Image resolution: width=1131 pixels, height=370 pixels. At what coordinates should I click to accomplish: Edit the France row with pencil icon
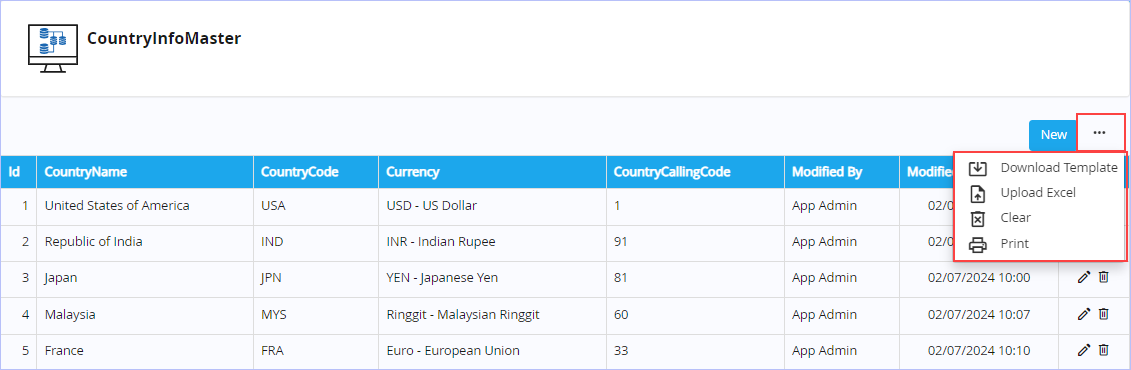point(1083,351)
